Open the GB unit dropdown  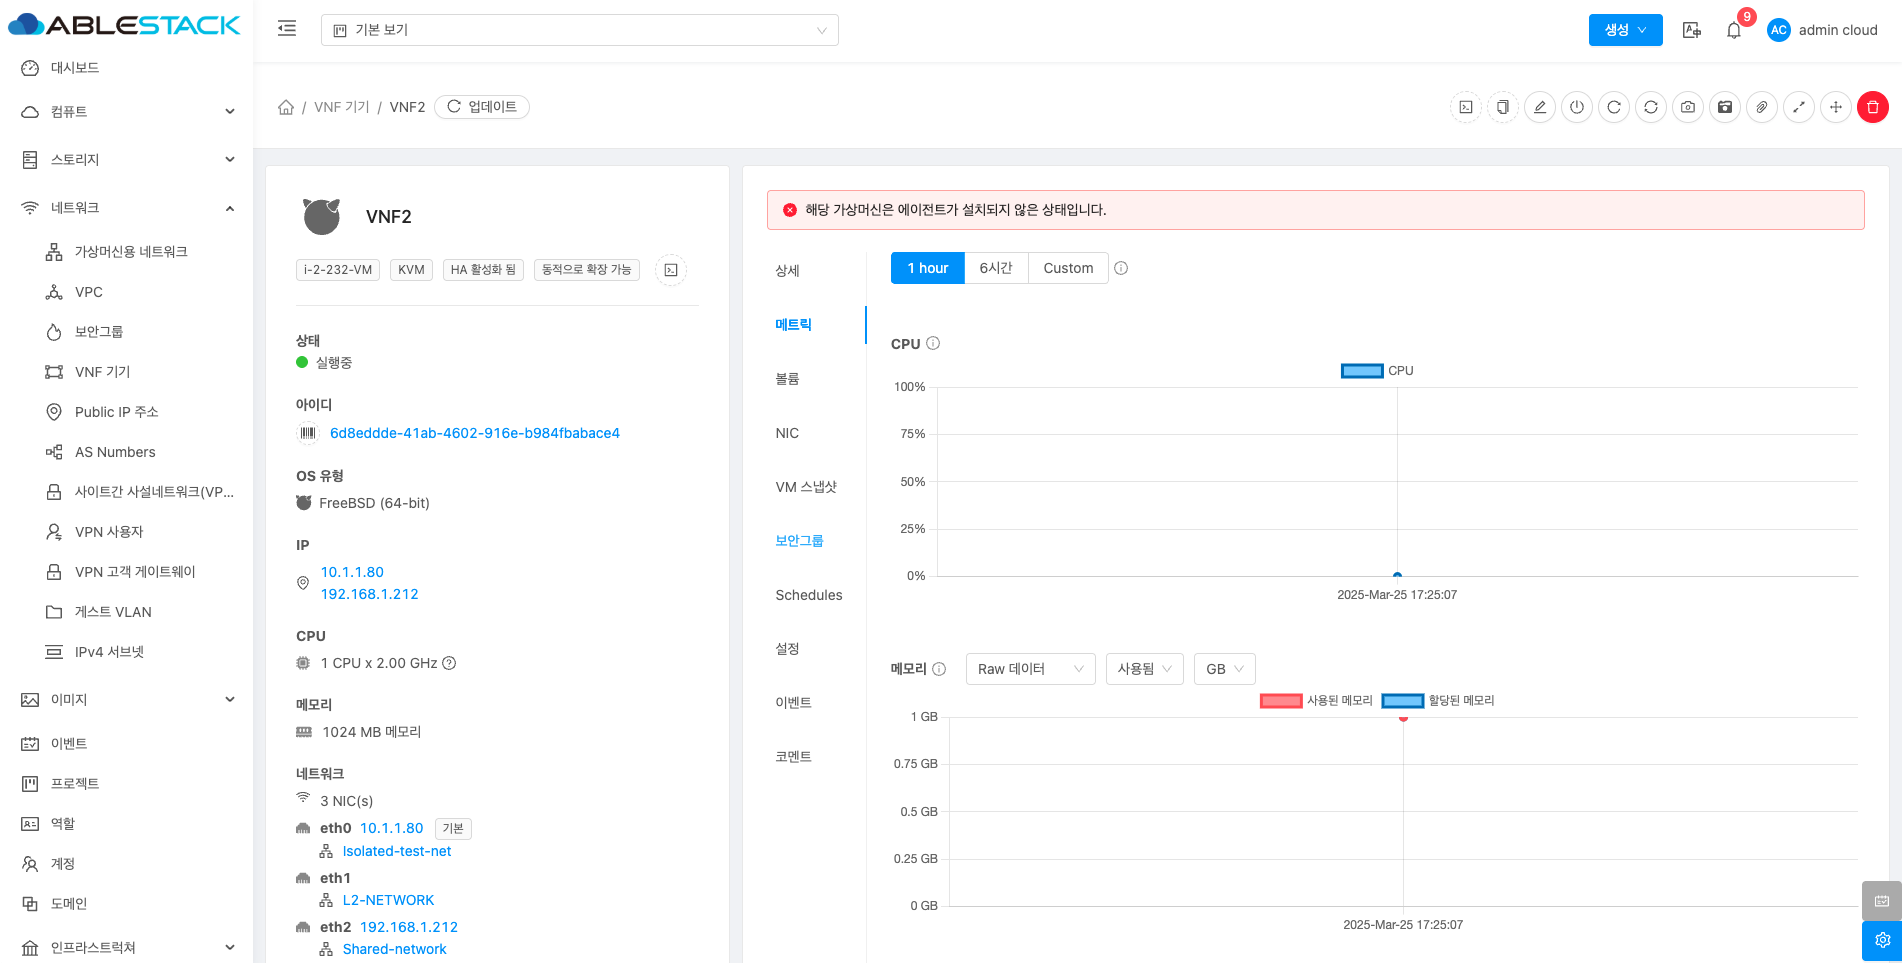[1224, 669]
